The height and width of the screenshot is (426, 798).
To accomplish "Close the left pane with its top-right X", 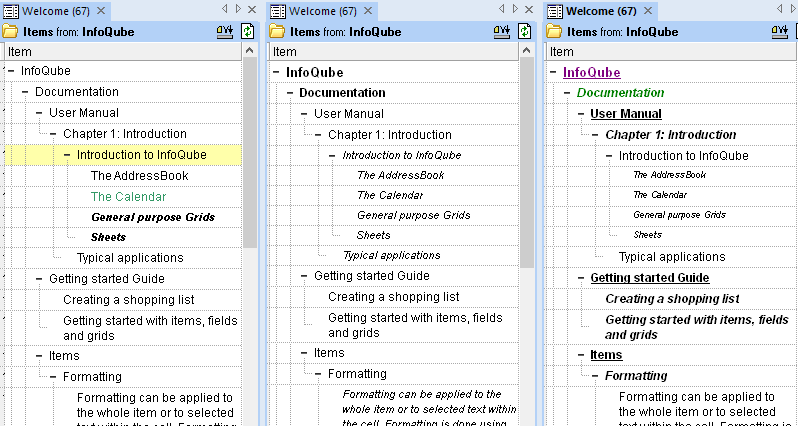I will click(252, 9).
